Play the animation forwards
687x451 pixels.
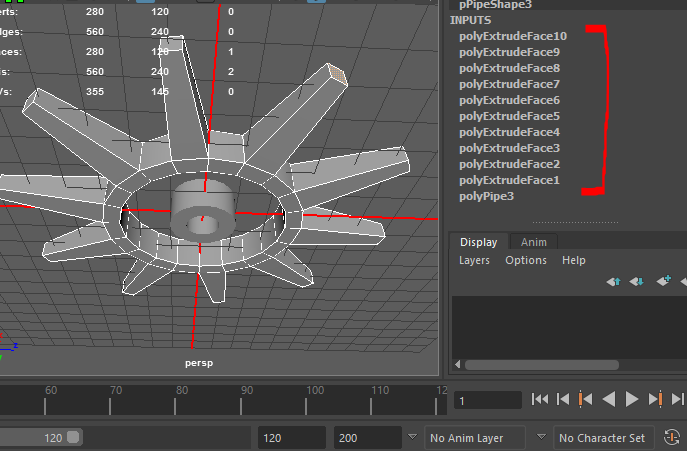click(632, 400)
